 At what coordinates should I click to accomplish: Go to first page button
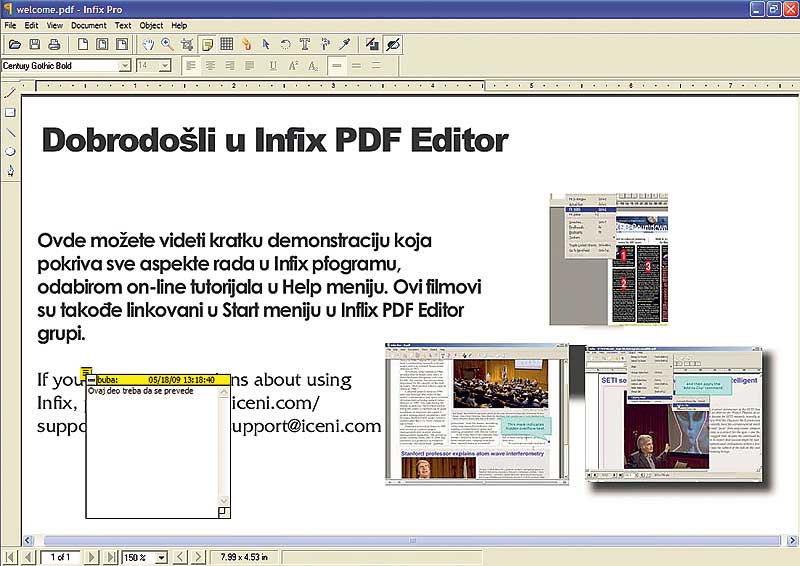point(10,557)
